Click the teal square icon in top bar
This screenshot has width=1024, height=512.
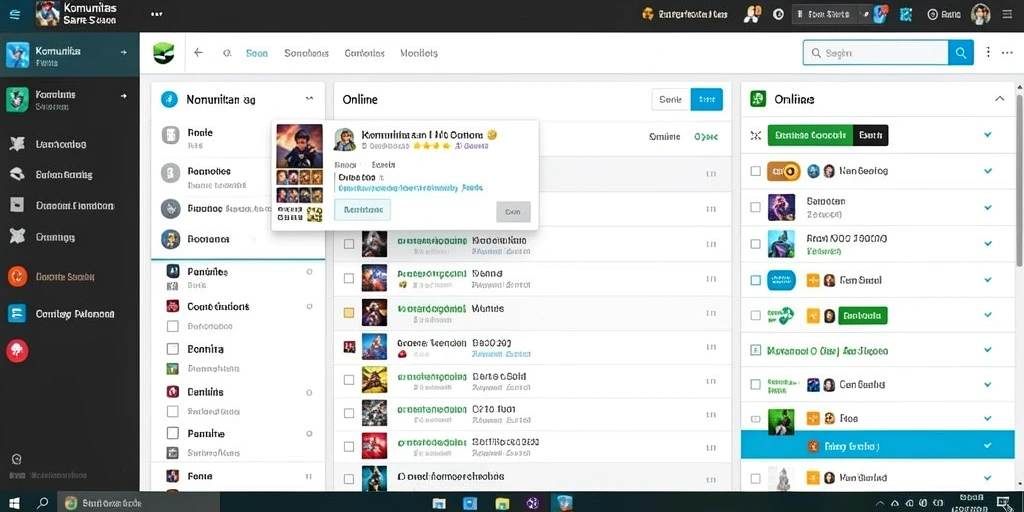tap(905, 14)
